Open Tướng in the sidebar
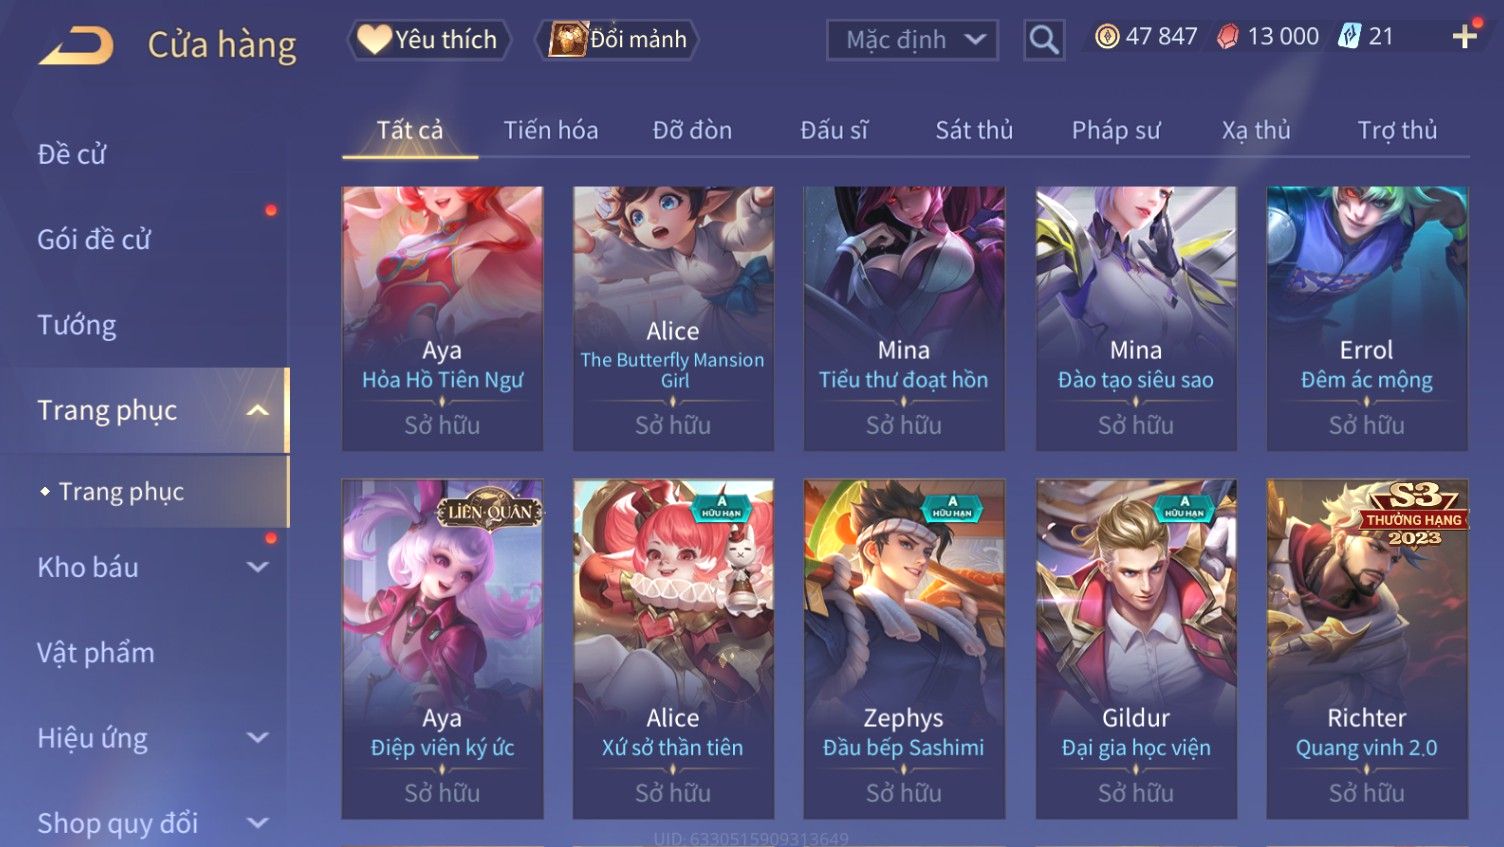This screenshot has width=1504, height=847. pos(77,325)
